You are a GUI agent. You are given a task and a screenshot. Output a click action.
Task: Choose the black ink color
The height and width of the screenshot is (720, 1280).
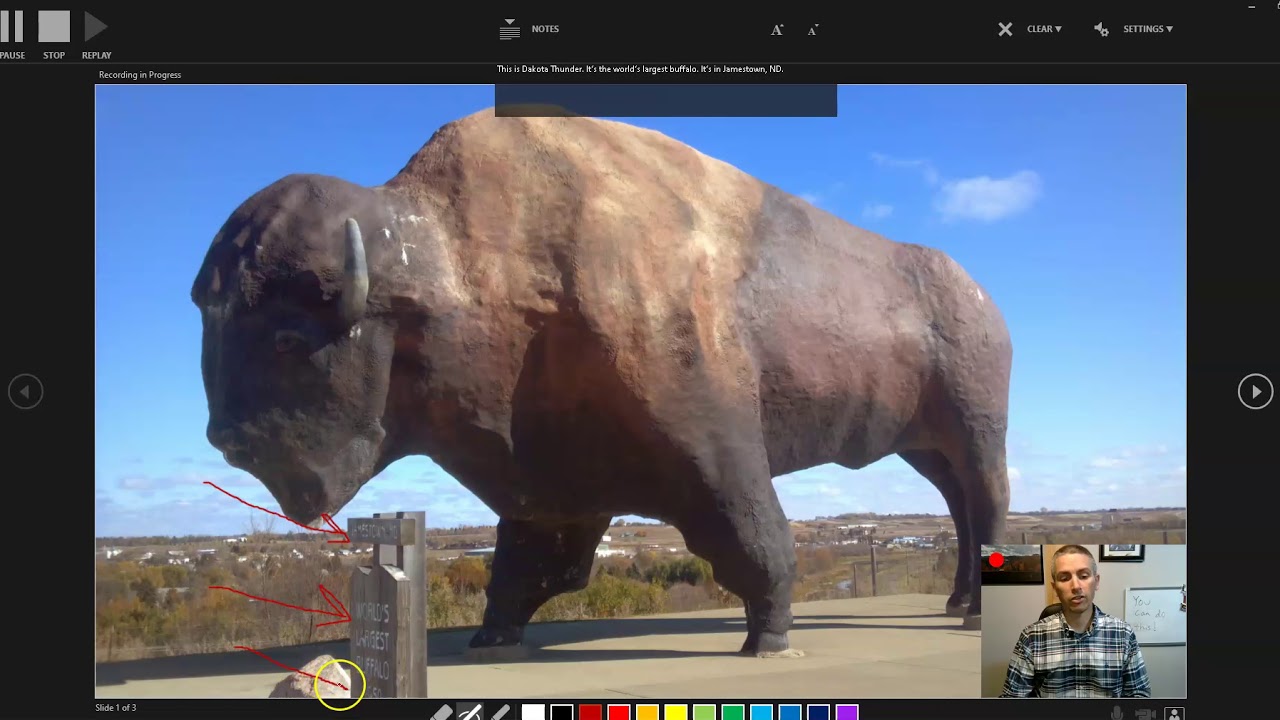pyautogui.click(x=562, y=713)
